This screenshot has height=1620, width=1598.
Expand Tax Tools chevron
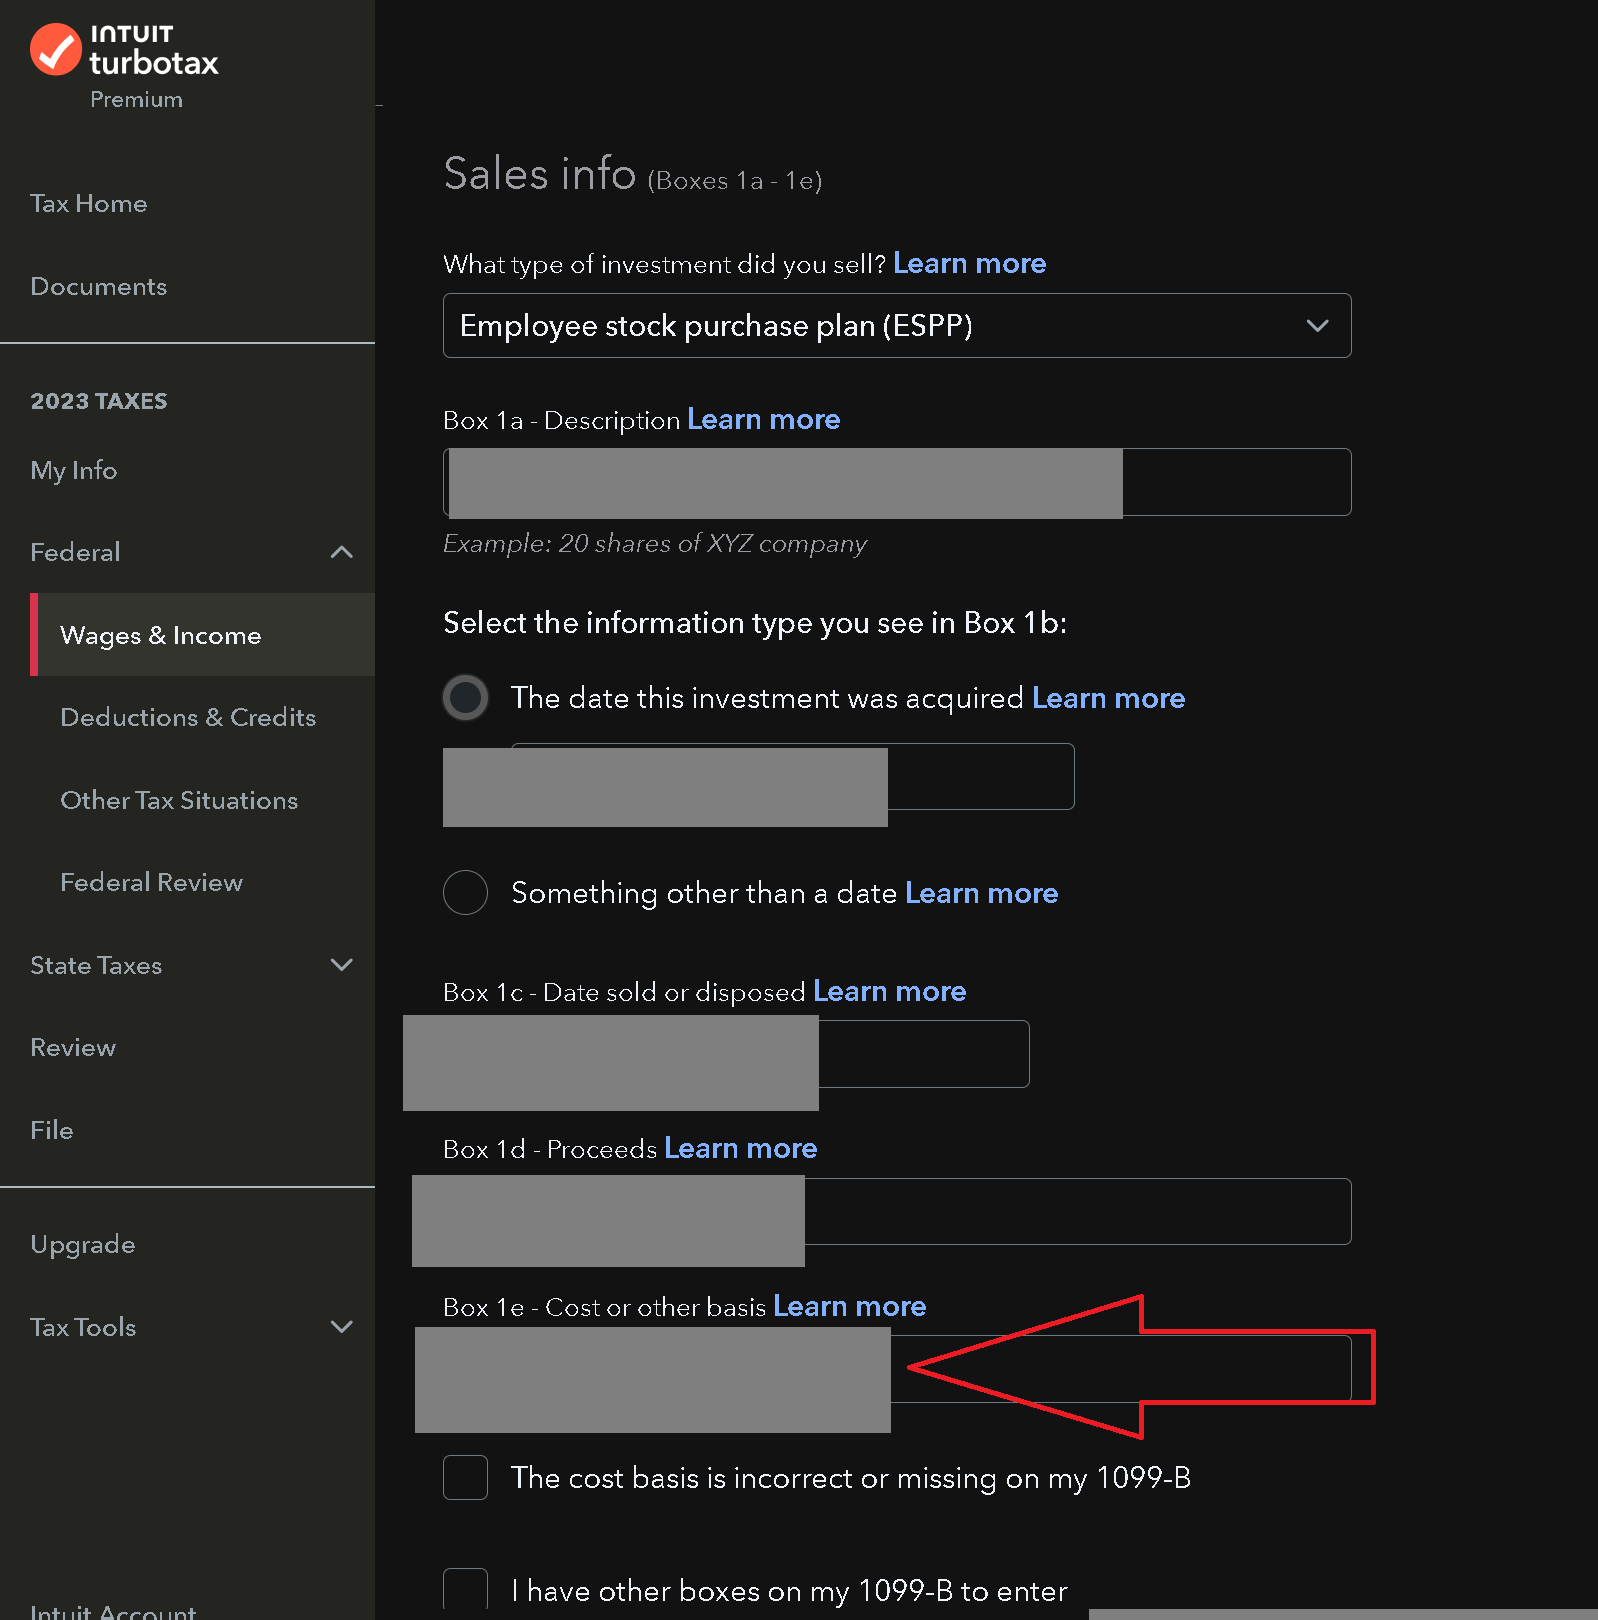[342, 1327]
